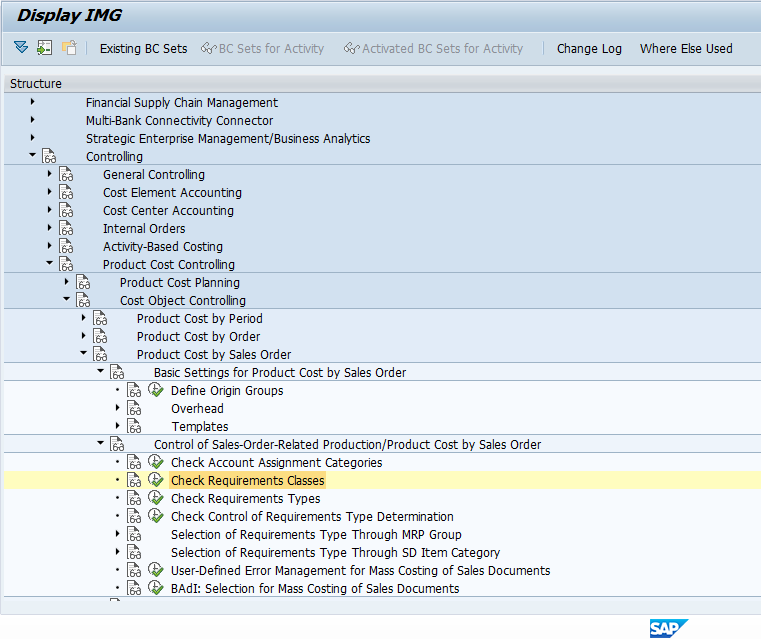Select Check Account Assignment Categories text

point(277,462)
